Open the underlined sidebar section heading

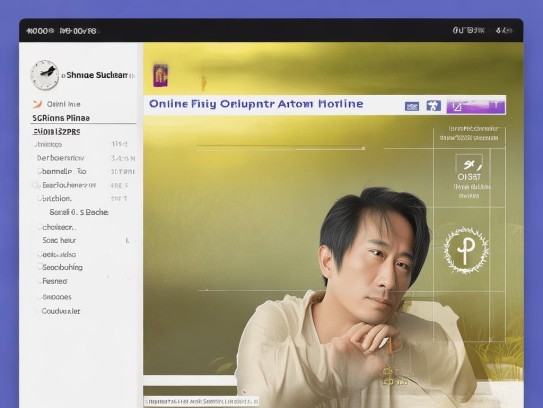tap(56, 132)
